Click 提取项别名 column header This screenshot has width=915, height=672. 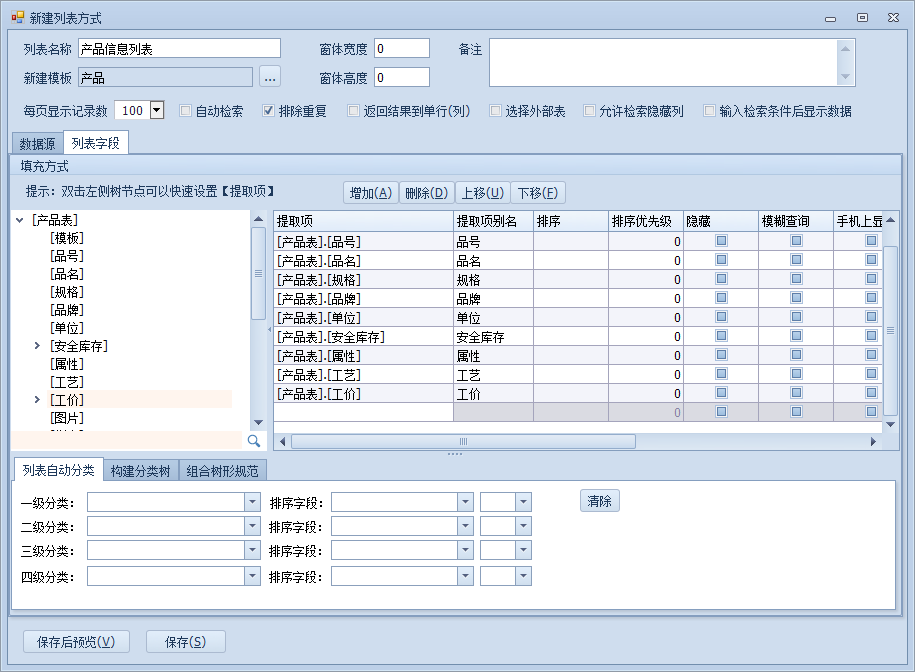coord(493,221)
